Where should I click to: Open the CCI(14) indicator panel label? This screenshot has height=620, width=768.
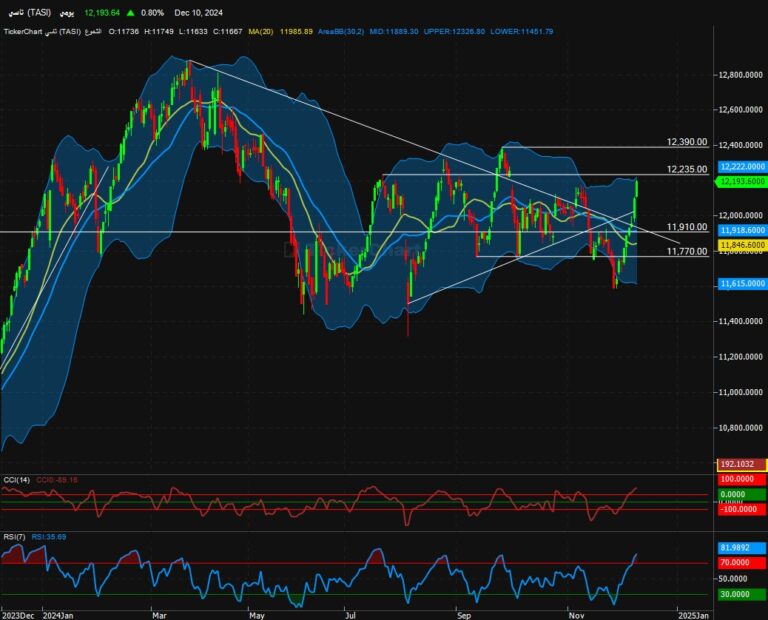coord(18,481)
